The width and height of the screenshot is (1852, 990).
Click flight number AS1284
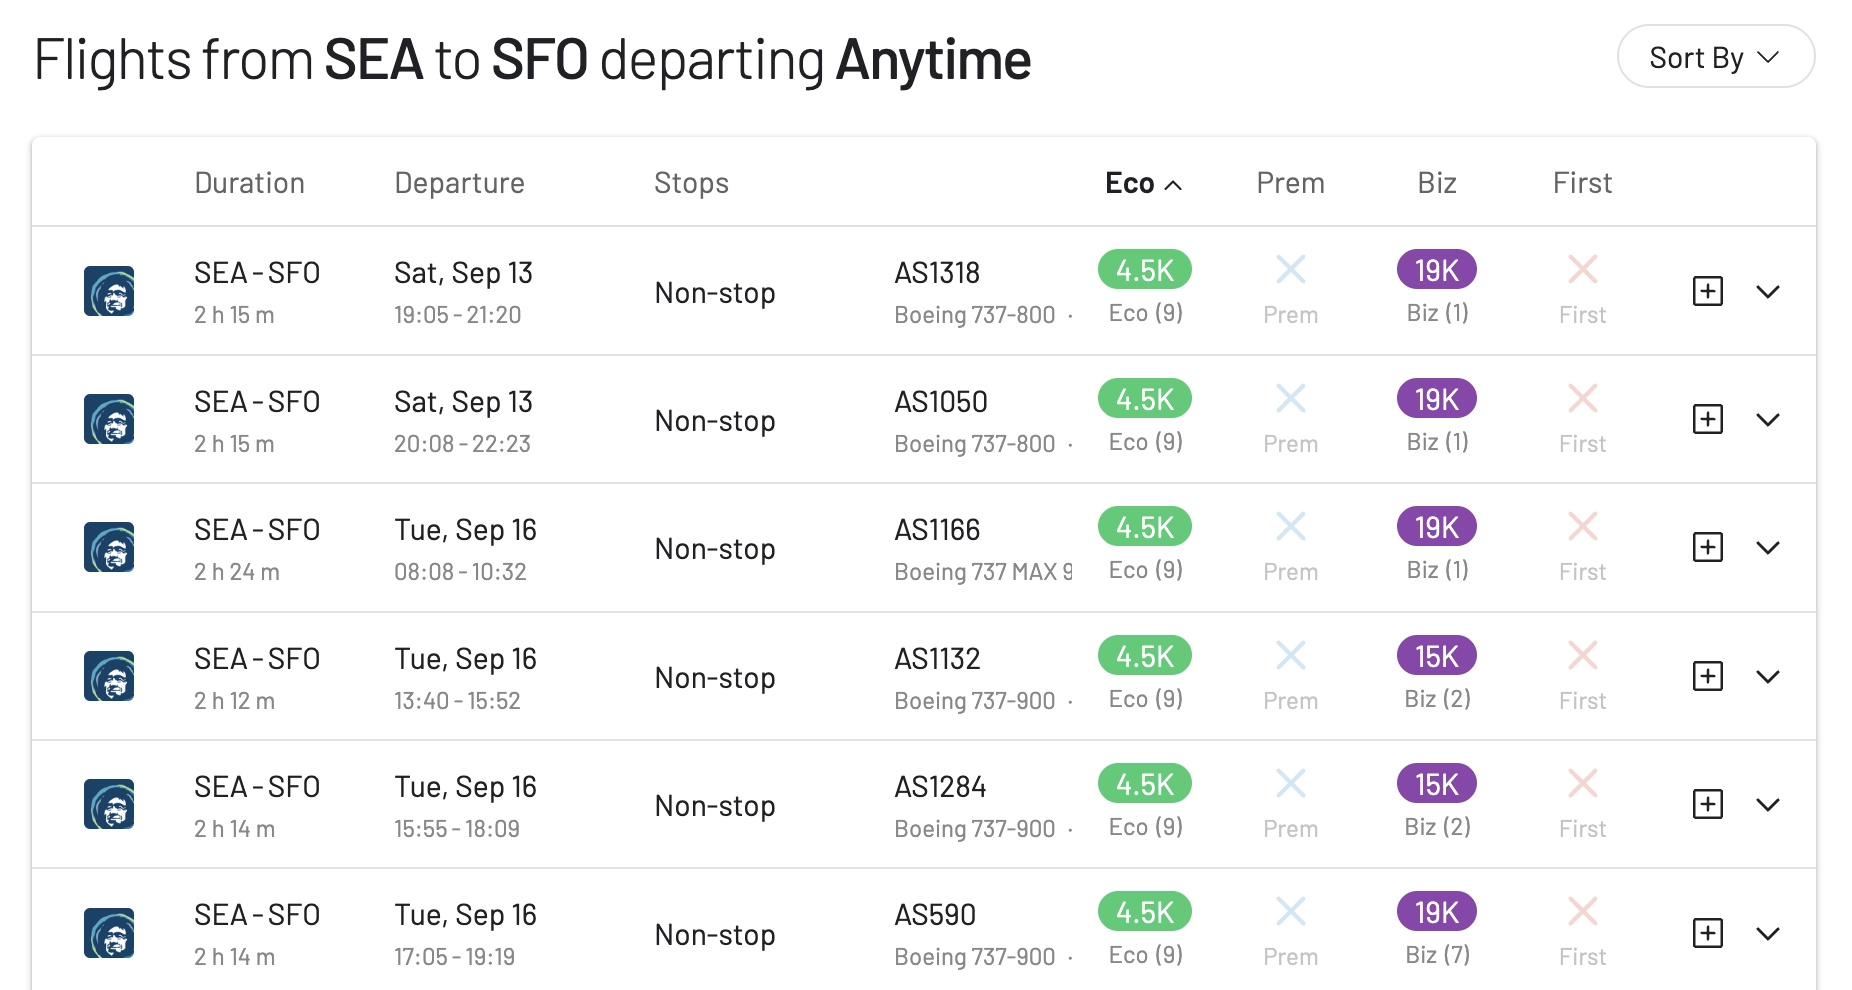(x=940, y=787)
